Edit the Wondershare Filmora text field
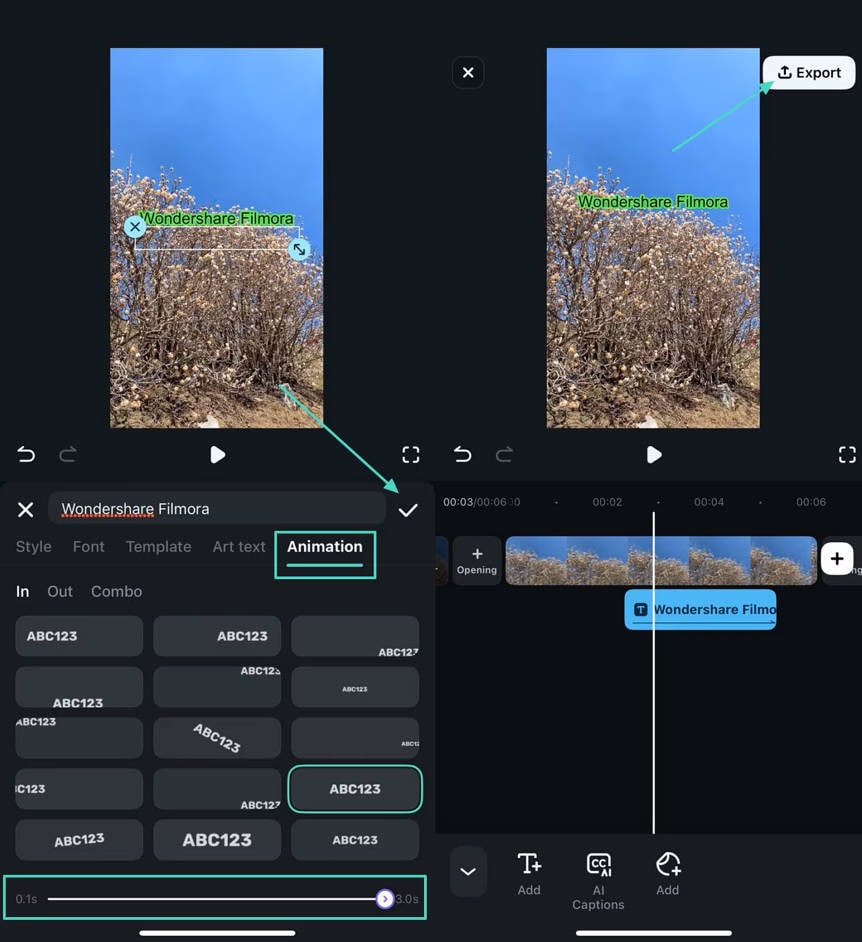This screenshot has width=862, height=942. 217,510
